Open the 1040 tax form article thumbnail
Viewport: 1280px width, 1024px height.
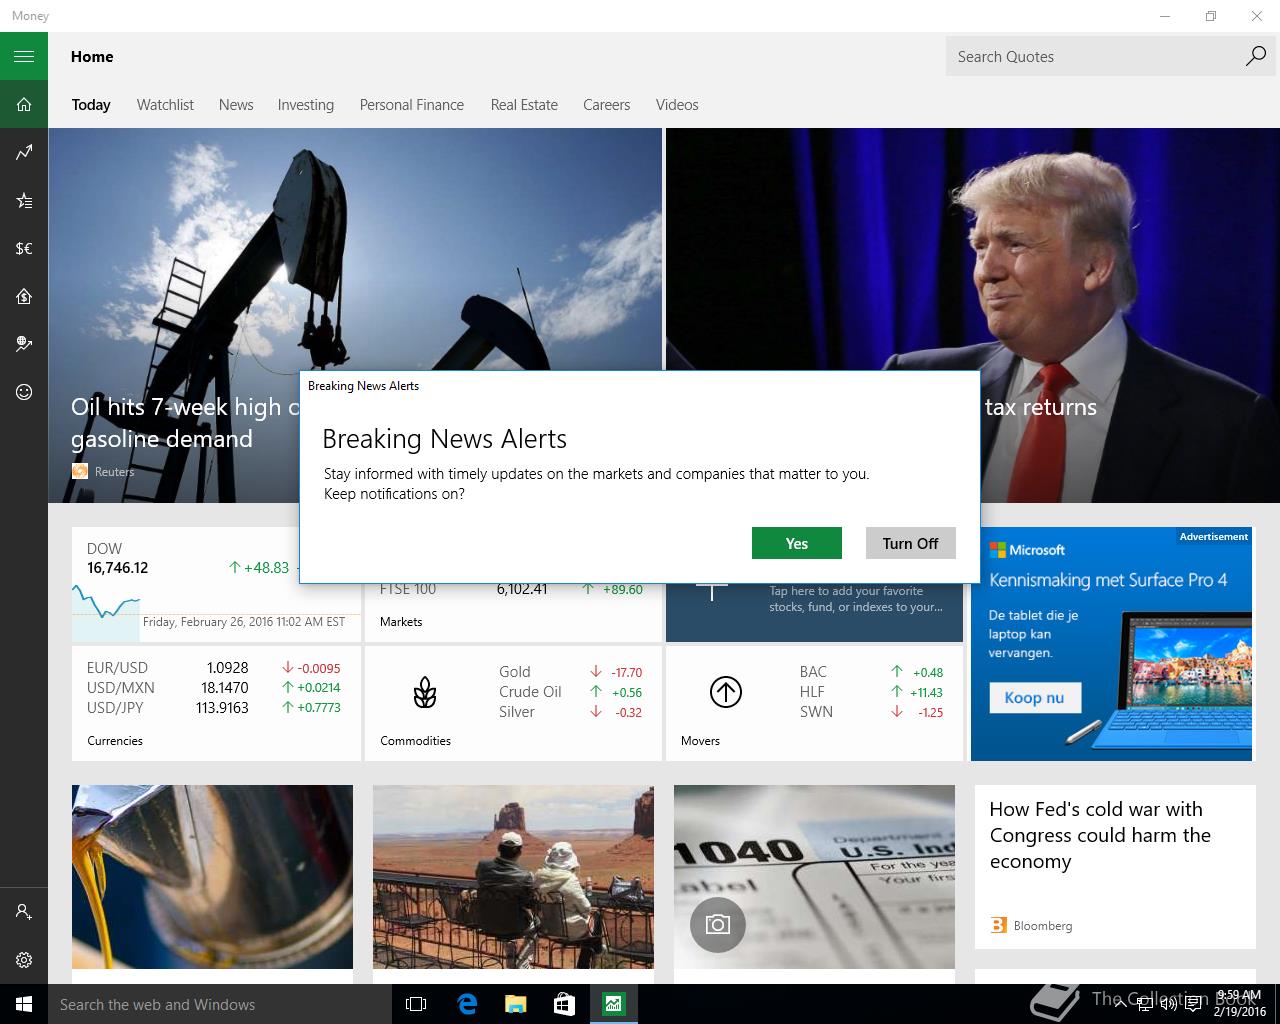[814, 876]
